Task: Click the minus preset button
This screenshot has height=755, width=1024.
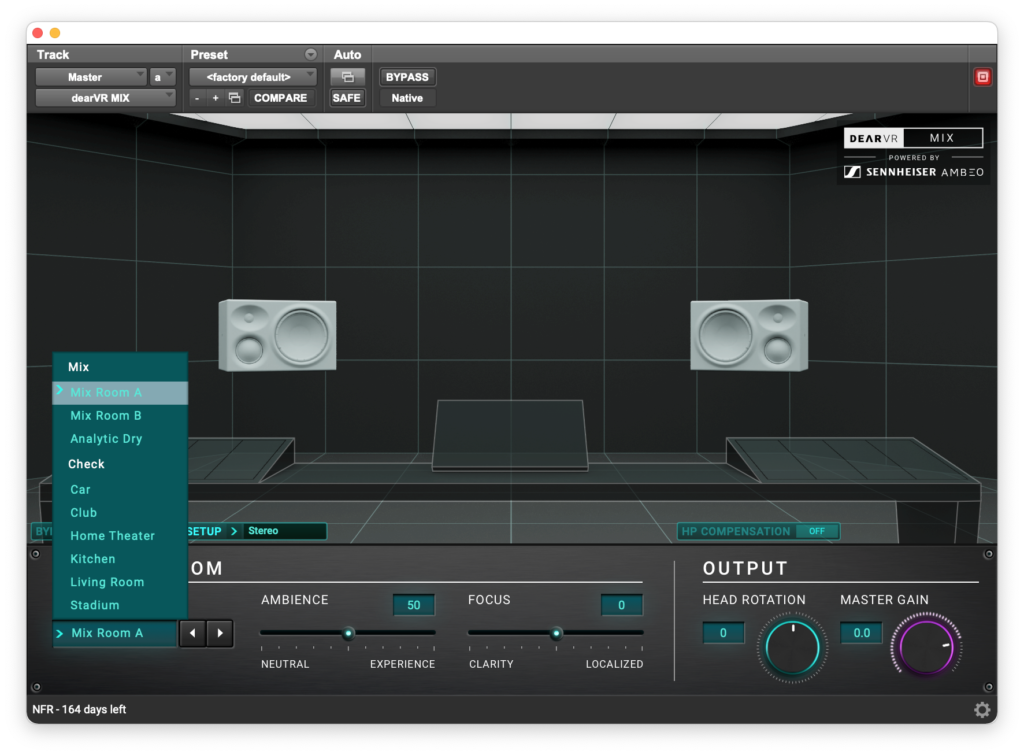Action: 197,98
